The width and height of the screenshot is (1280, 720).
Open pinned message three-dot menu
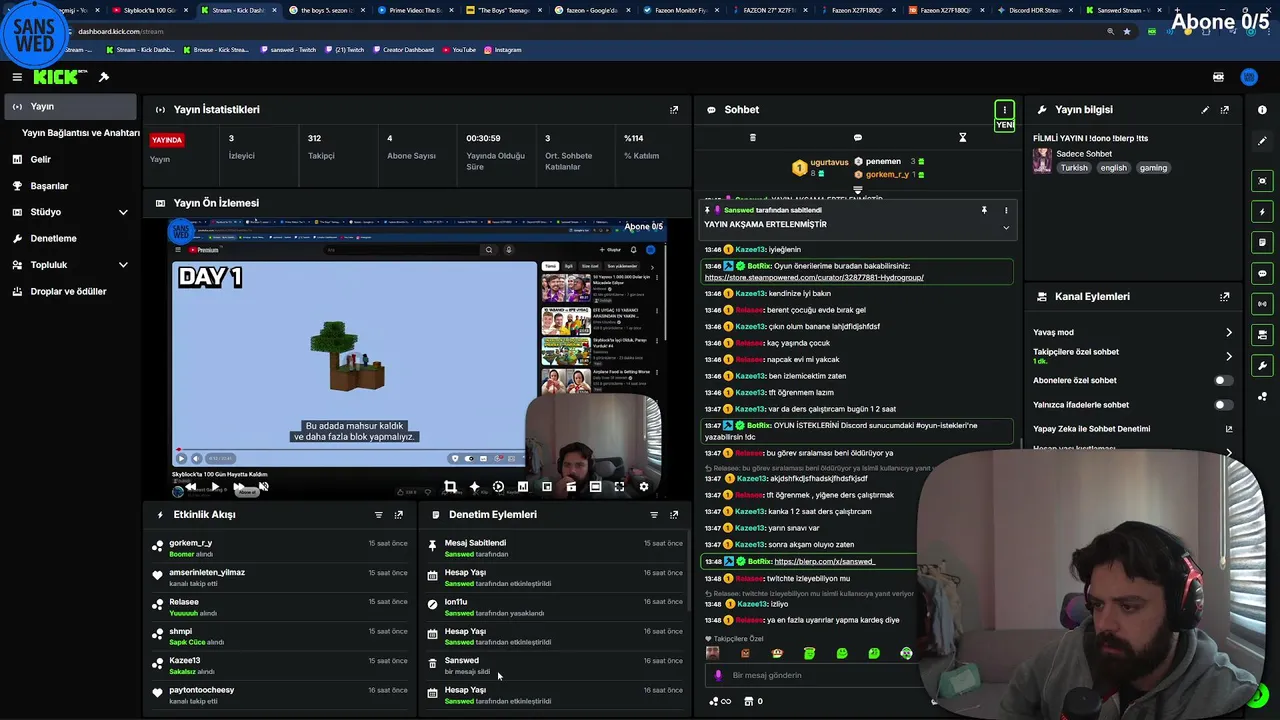click(x=1006, y=210)
